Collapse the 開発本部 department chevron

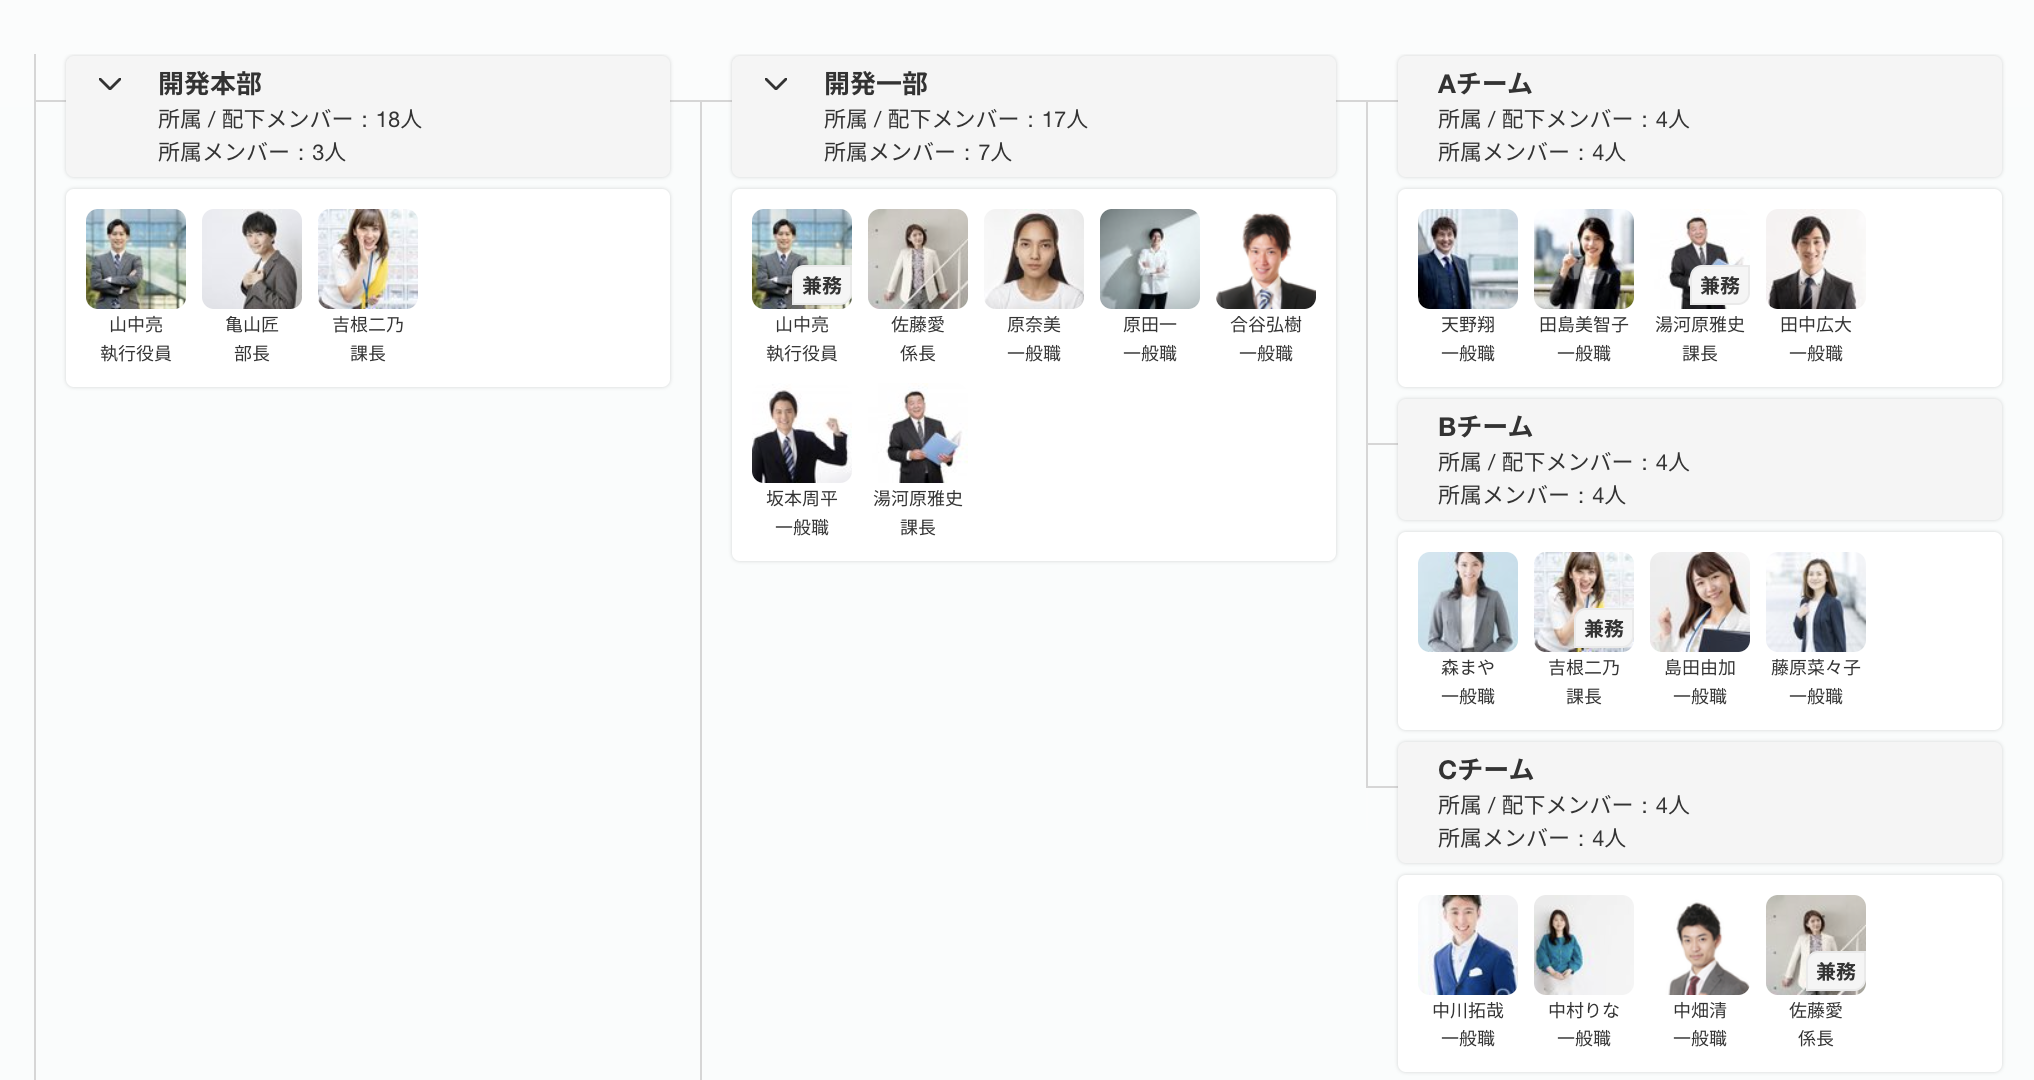tap(110, 84)
